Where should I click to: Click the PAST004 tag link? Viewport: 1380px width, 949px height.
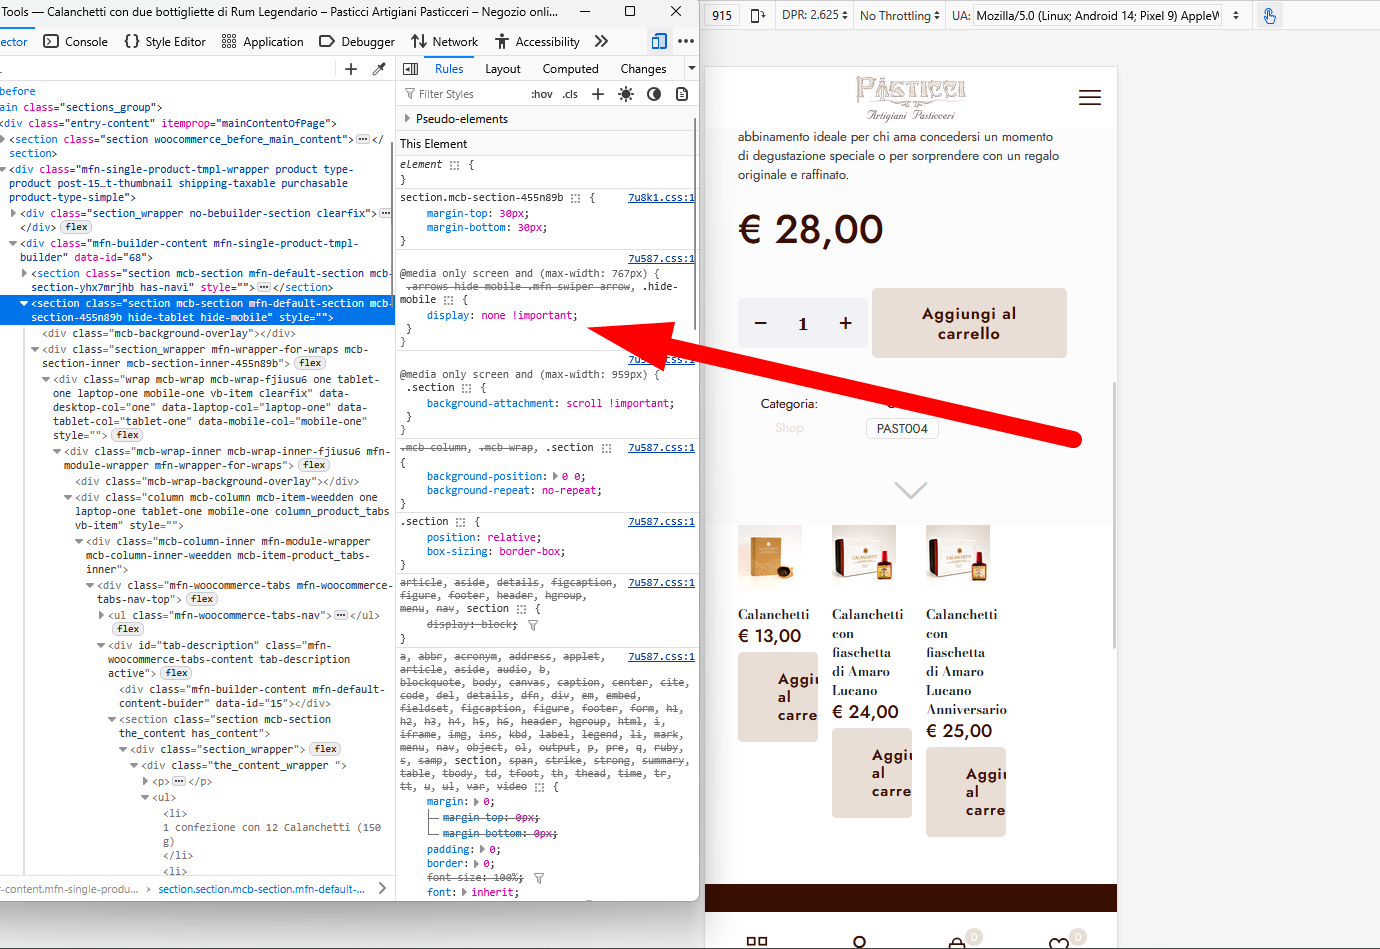tap(902, 429)
